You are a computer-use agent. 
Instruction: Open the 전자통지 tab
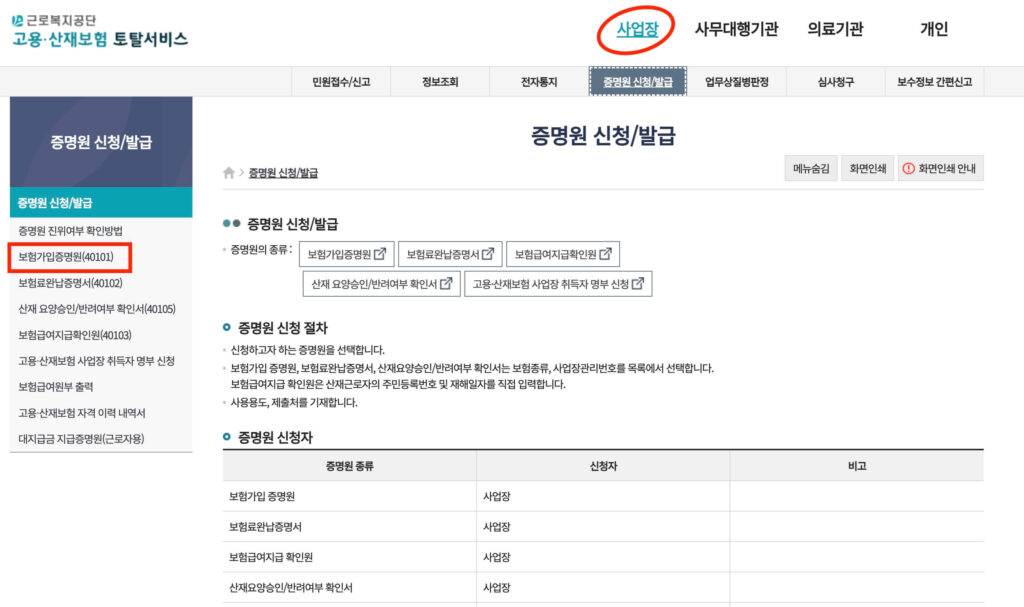[x=539, y=82]
